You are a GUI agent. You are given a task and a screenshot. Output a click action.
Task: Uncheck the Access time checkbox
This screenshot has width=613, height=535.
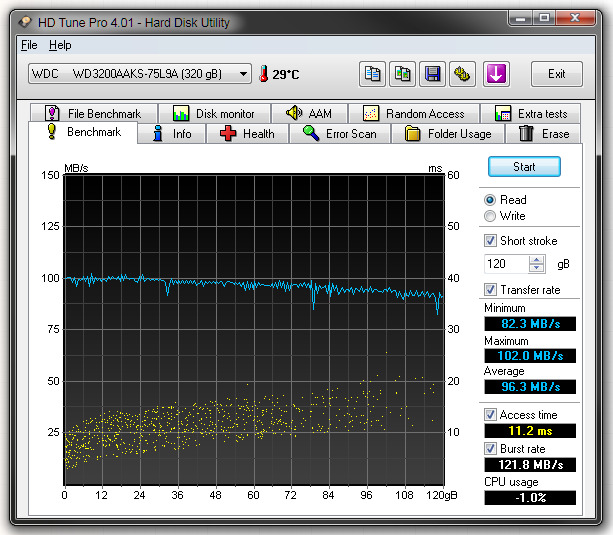point(490,415)
